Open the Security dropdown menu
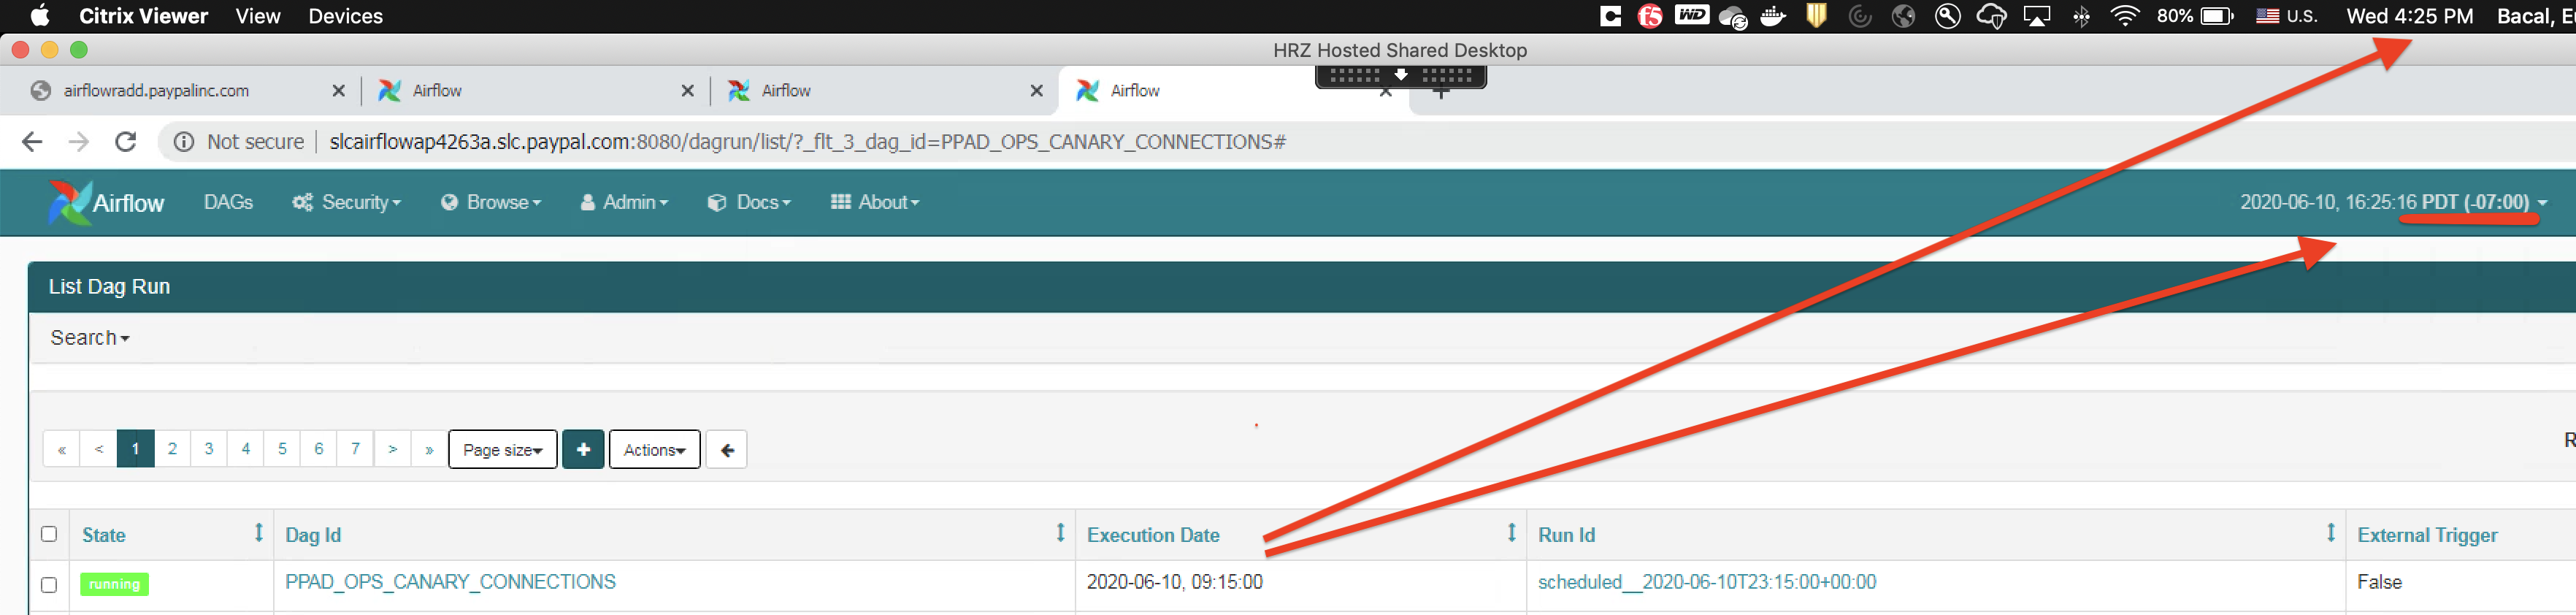 coord(346,202)
